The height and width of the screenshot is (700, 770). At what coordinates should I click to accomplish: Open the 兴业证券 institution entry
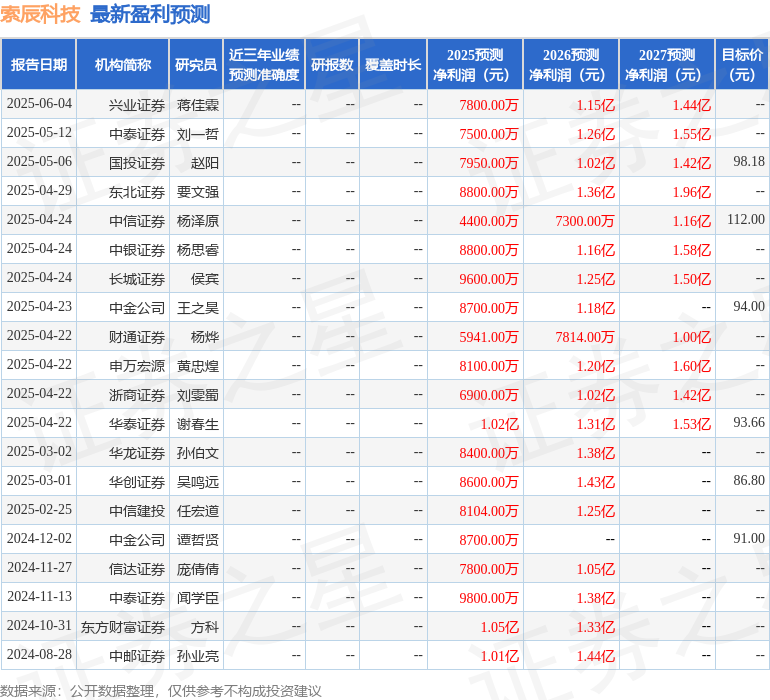(x=137, y=105)
